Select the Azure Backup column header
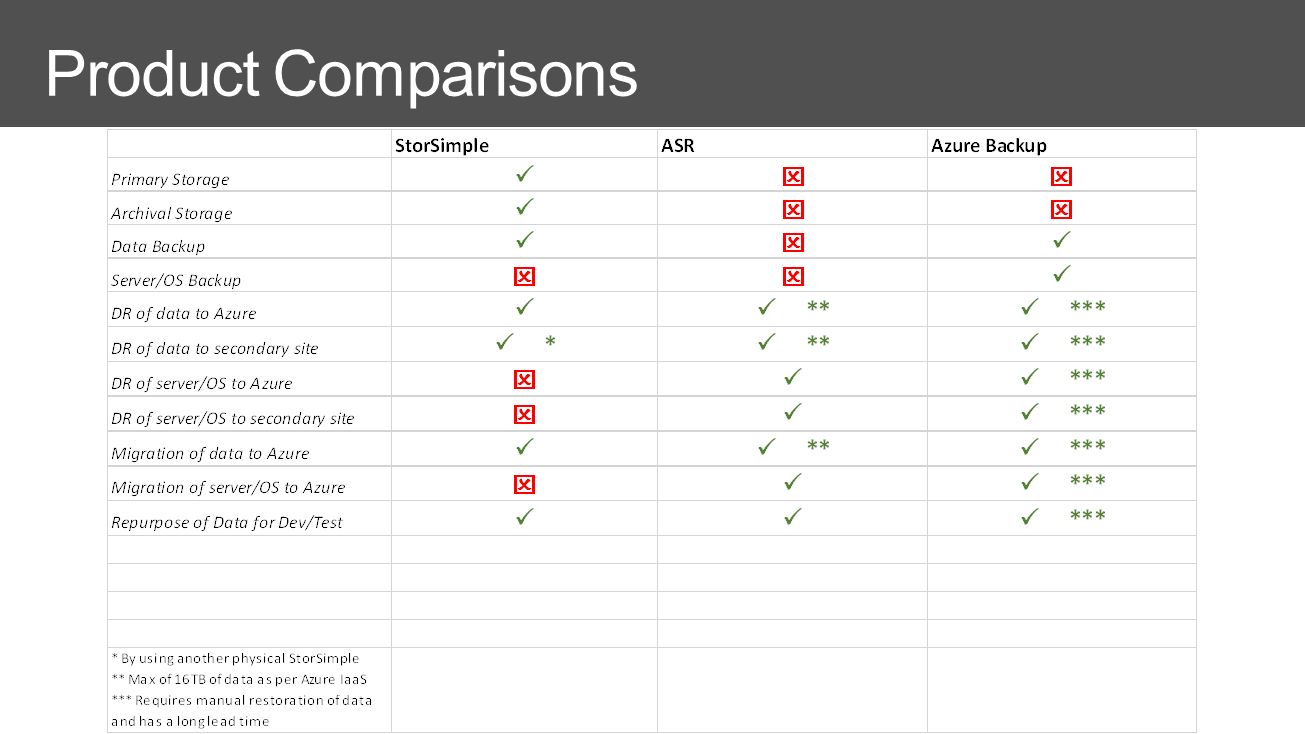The height and width of the screenshot is (734, 1305). click(x=989, y=146)
